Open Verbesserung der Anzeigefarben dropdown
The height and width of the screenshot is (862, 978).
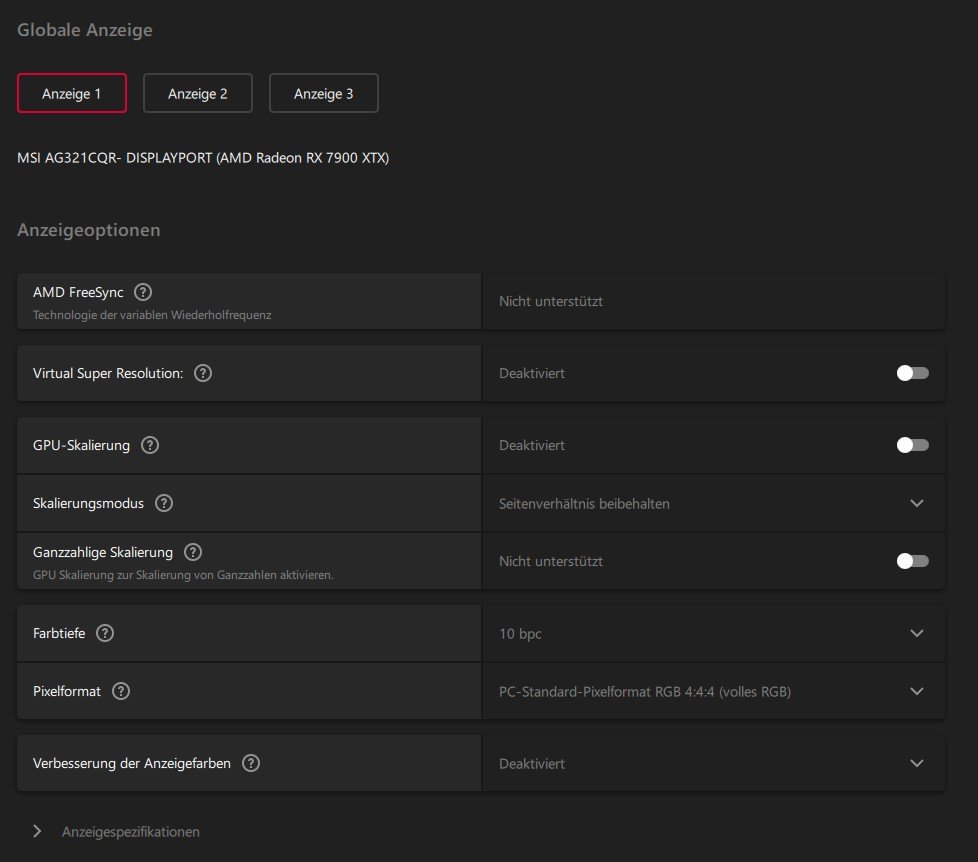pyautogui.click(x=714, y=763)
